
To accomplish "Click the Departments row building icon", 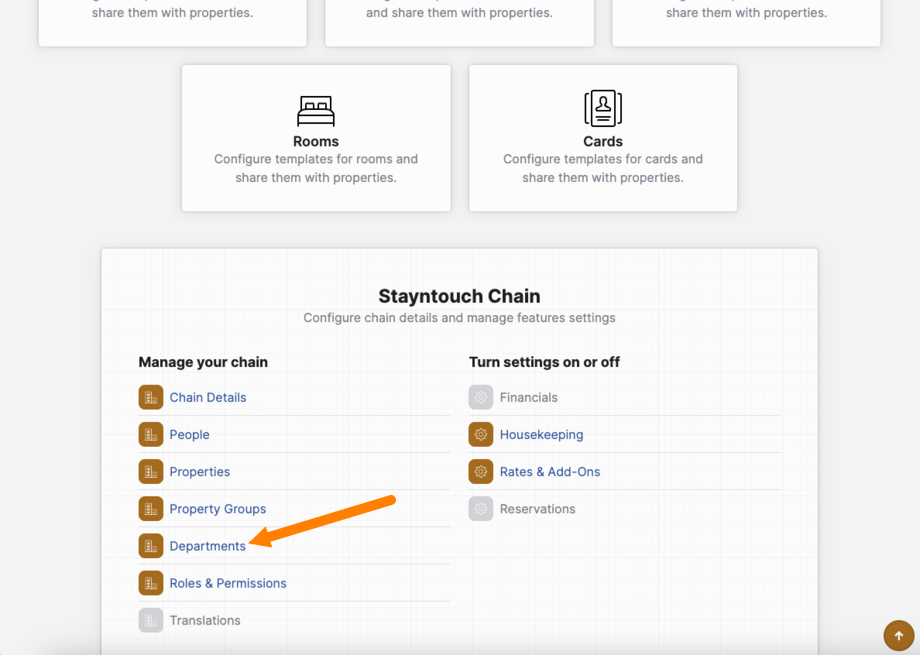I will tap(151, 546).
